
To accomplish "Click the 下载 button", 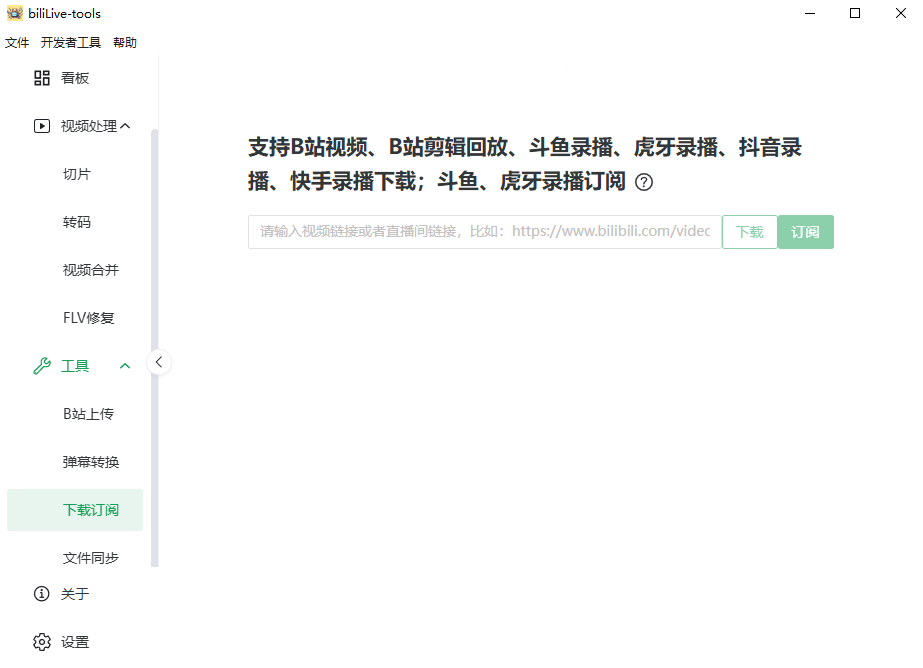I will click(749, 231).
